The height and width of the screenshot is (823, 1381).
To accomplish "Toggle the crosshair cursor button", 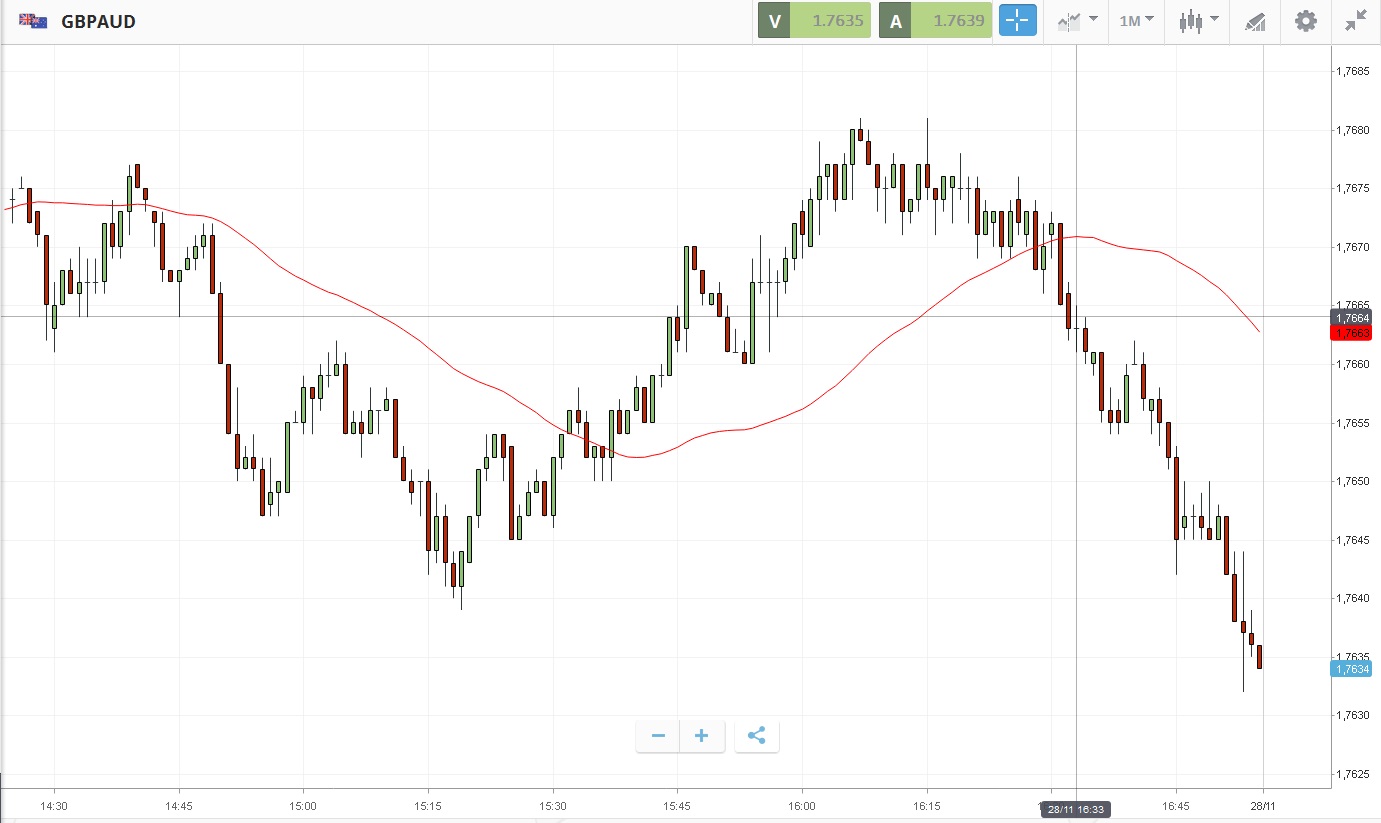I will click(1017, 21).
